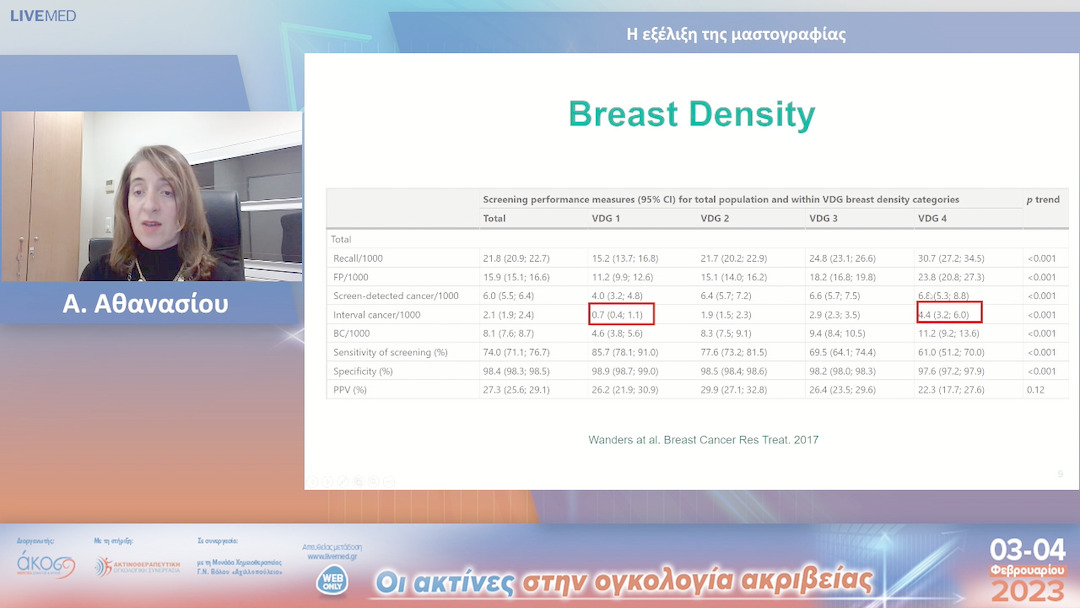
Task: Click the table caption Screening performance measures
Action: pos(721,200)
